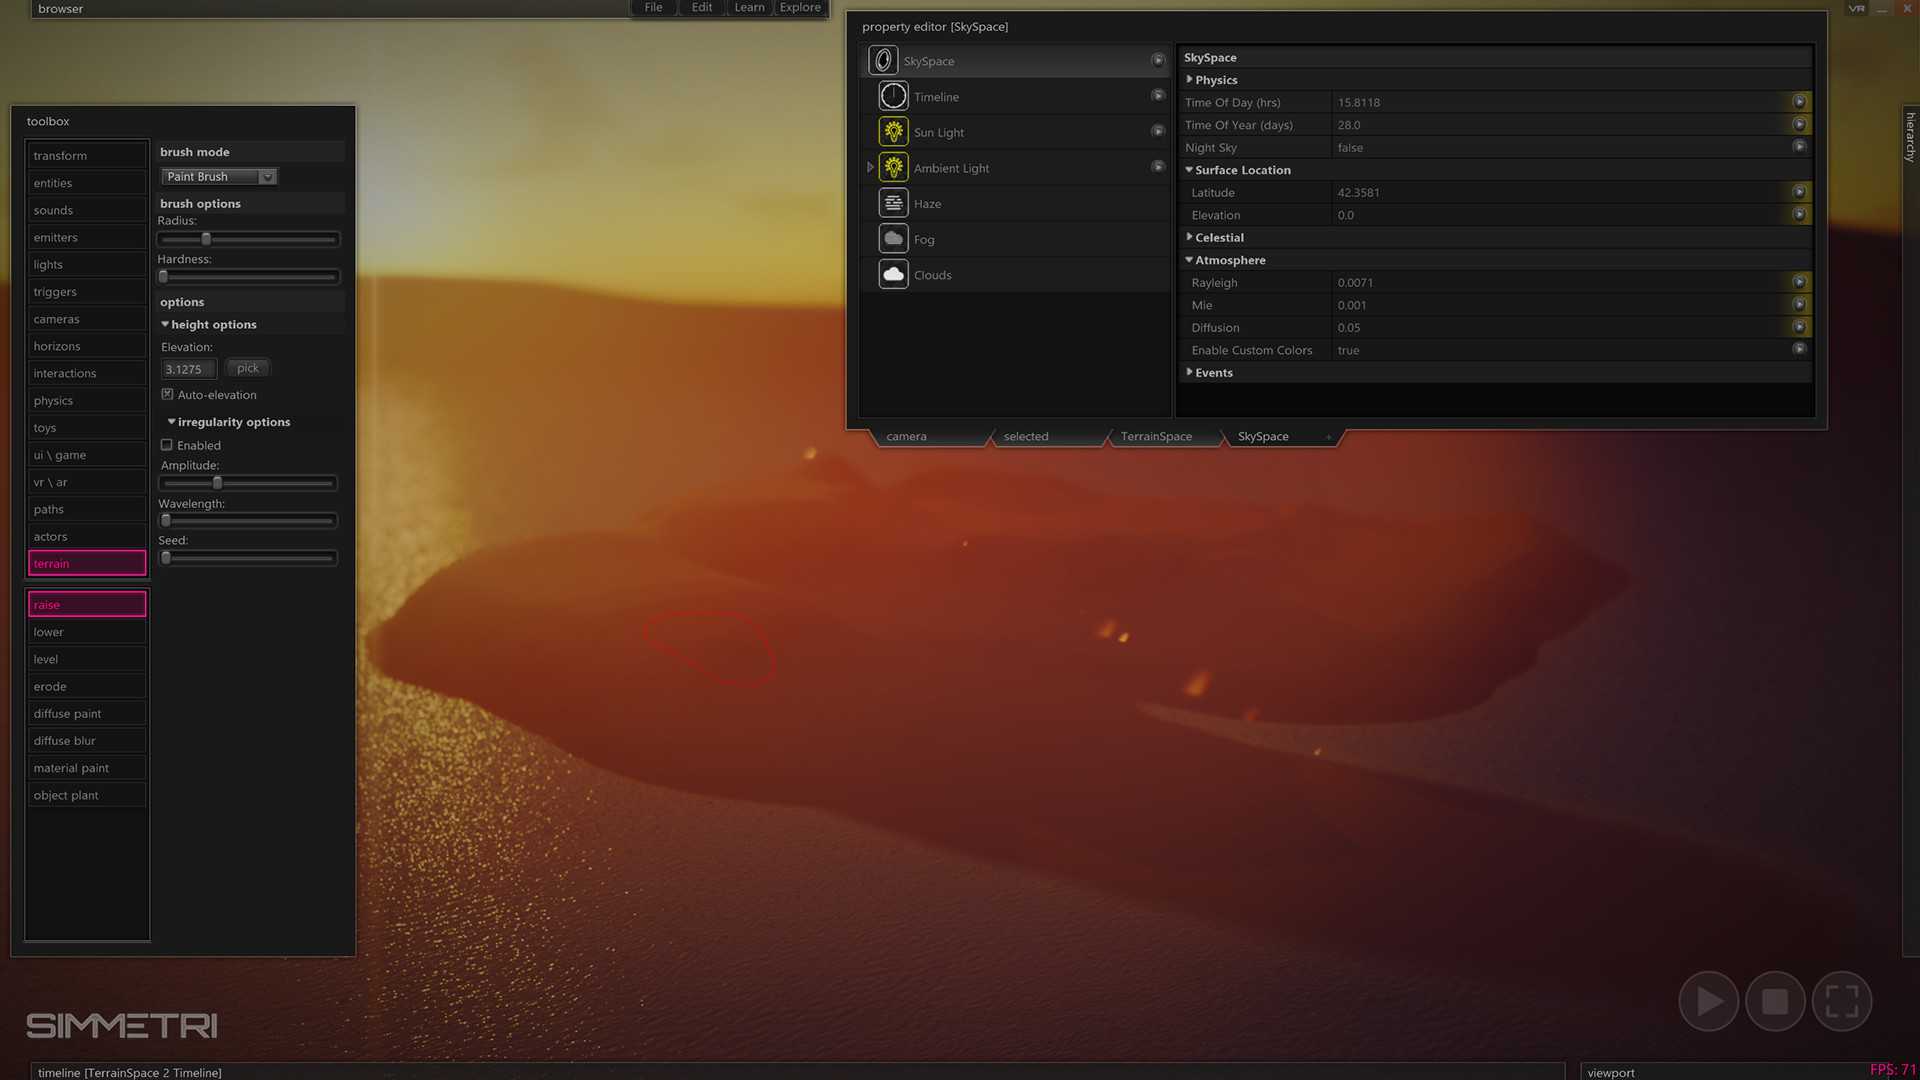Collapse the irregularity options section

pyautogui.click(x=171, y=422)
